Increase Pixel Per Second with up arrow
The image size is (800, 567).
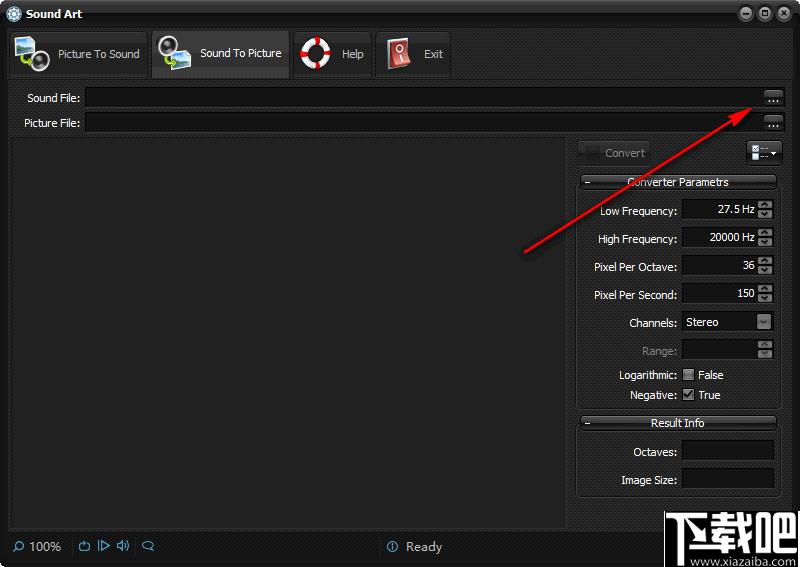pos(765,289)
